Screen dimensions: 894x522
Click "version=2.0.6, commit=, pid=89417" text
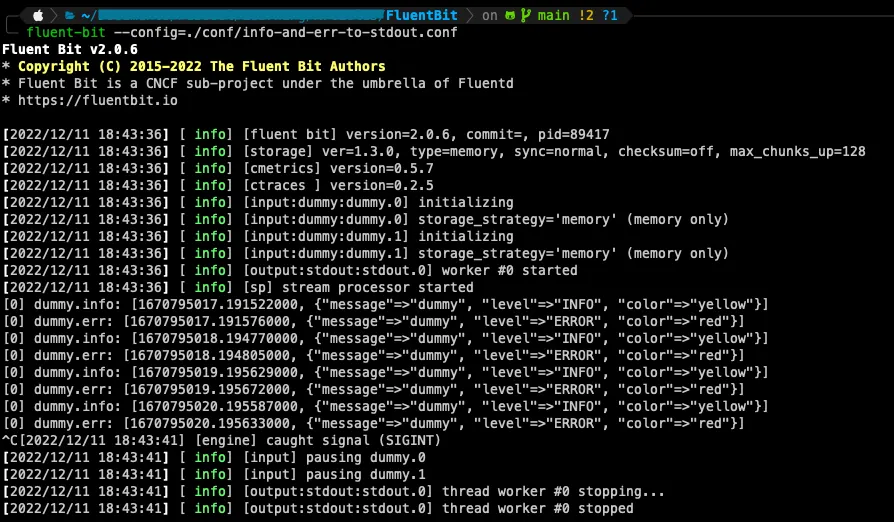click(x=477, y=134)
